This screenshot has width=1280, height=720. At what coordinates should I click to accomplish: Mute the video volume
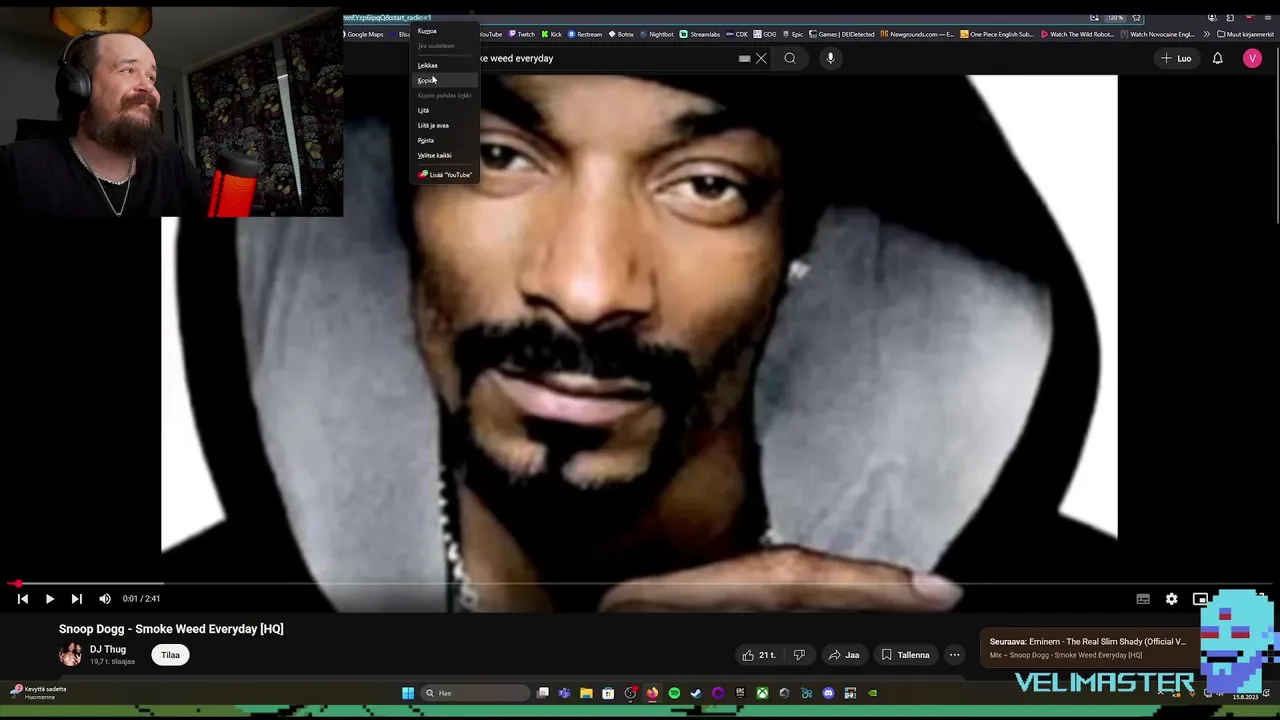pyautogui.click(x=105, y=599)
